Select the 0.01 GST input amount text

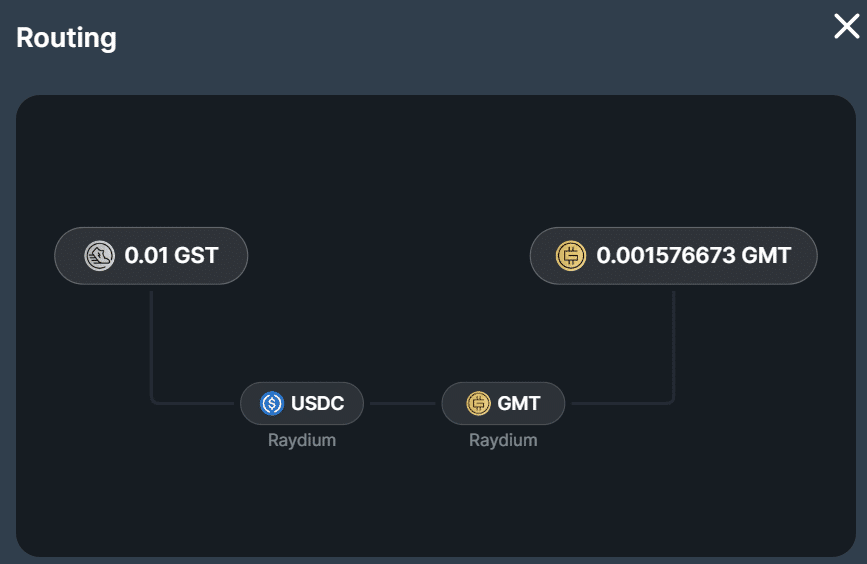tap(171, 256)
